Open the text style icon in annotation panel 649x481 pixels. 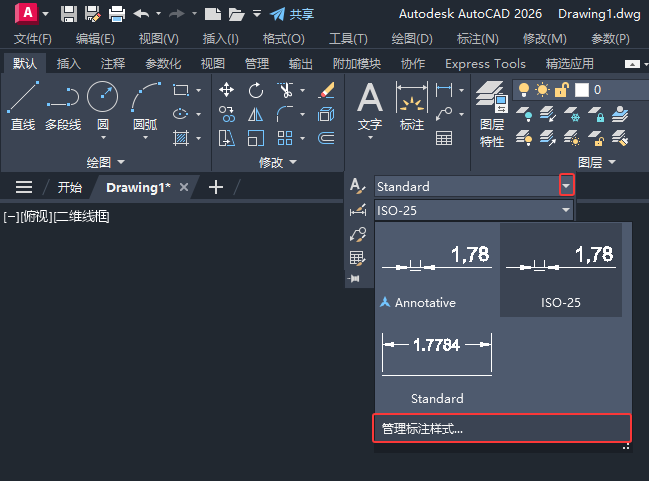pos(358,186)
